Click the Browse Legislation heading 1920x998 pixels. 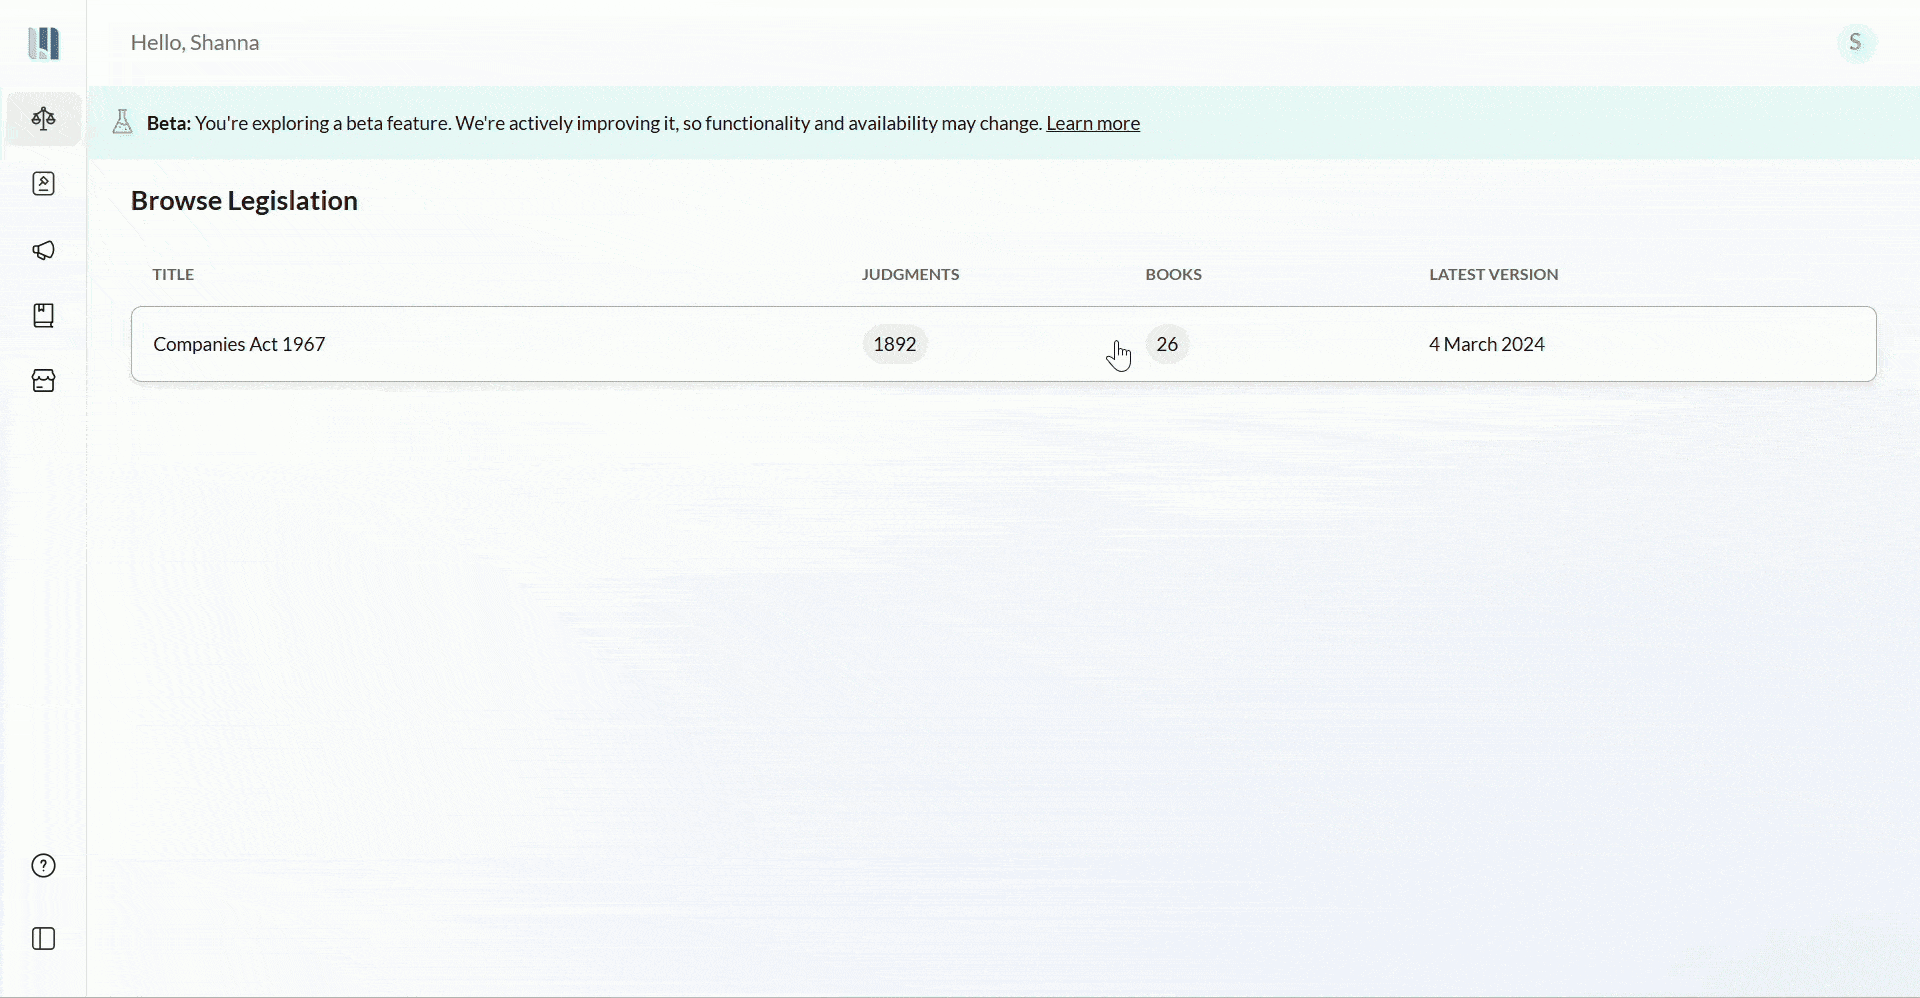245,202
